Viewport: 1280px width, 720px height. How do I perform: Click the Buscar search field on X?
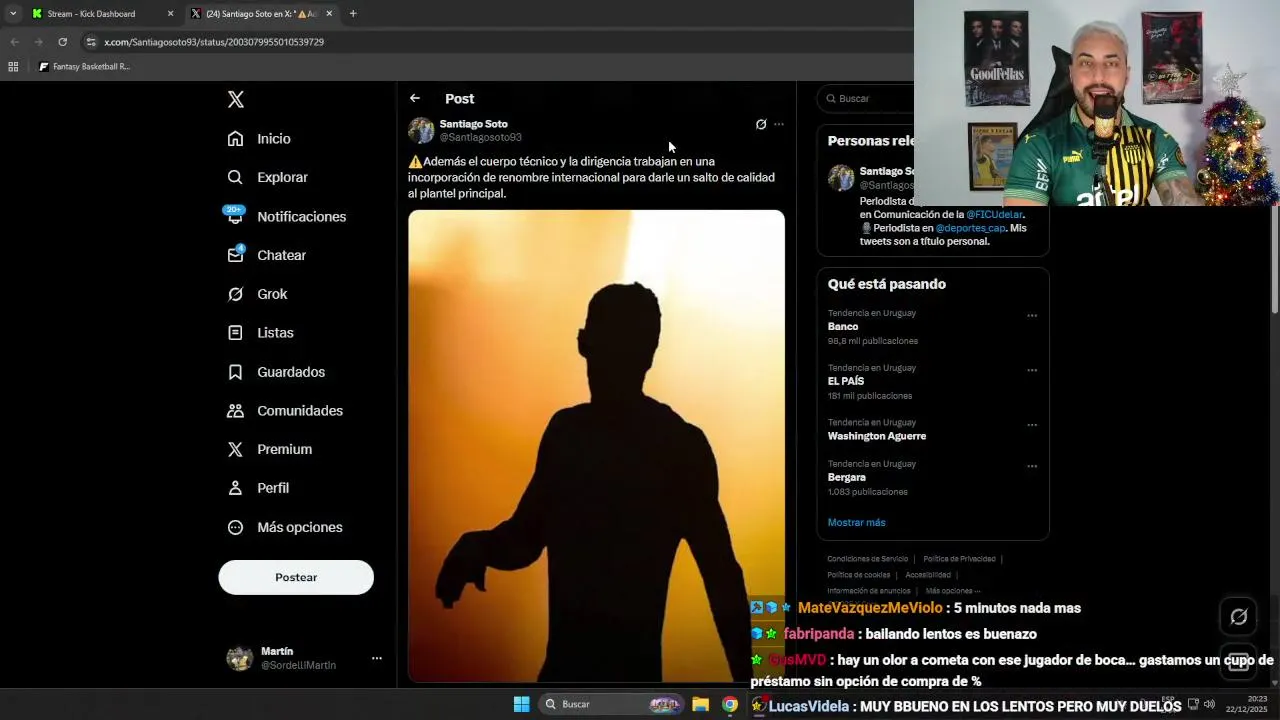(866, 98)
